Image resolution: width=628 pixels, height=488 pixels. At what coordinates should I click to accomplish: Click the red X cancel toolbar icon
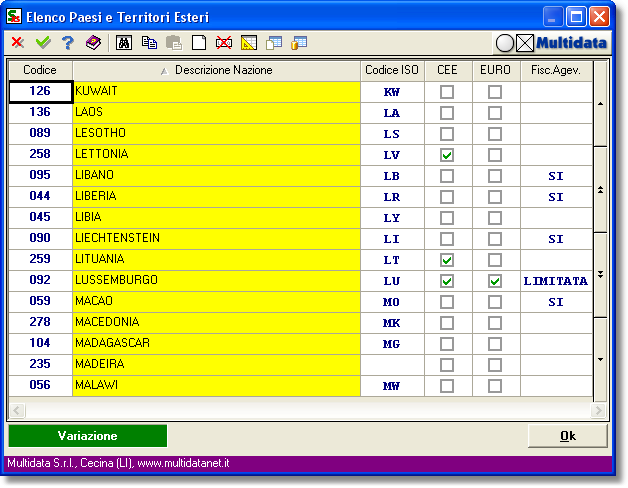point(18,42)
